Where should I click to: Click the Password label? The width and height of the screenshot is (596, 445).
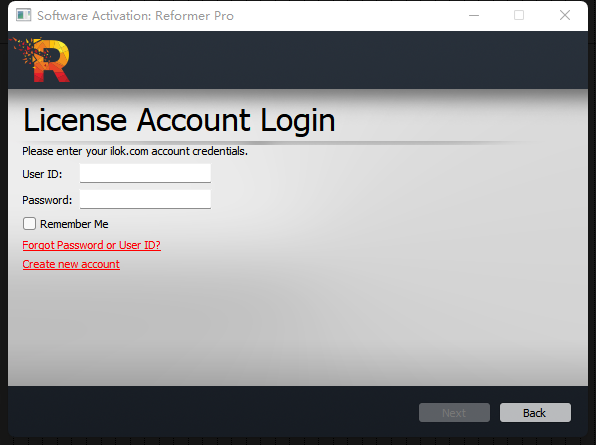[47, 200]
